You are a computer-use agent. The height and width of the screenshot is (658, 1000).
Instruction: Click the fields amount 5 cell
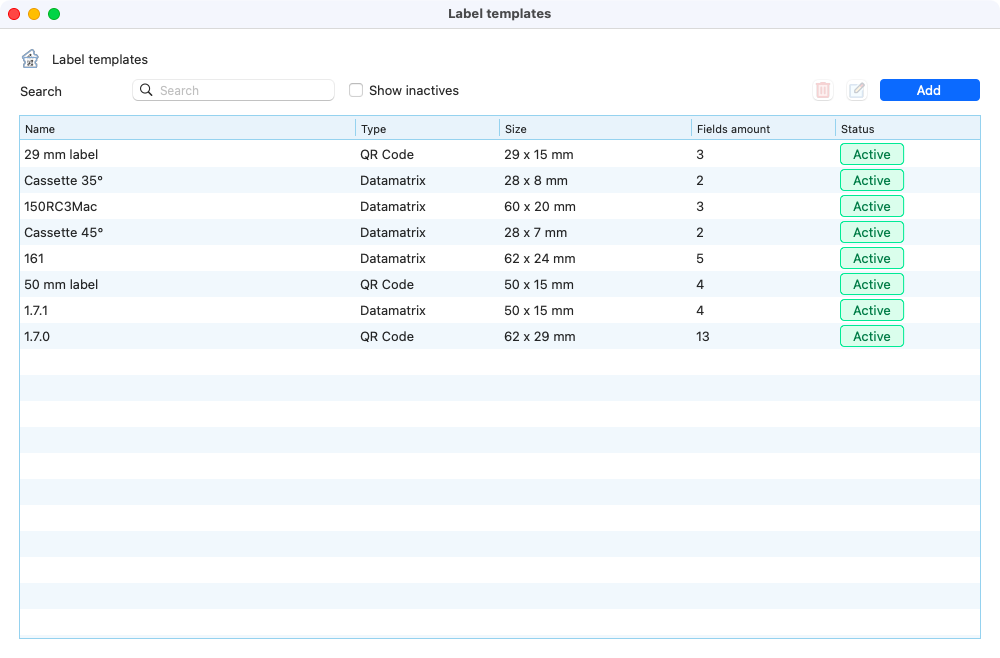(x=700, y=259)
